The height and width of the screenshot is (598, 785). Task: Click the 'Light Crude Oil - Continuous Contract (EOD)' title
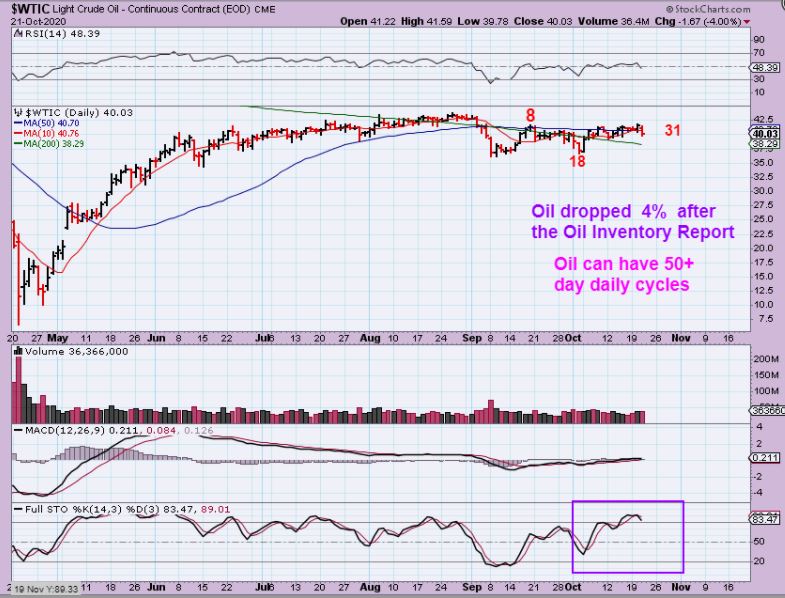151,10
